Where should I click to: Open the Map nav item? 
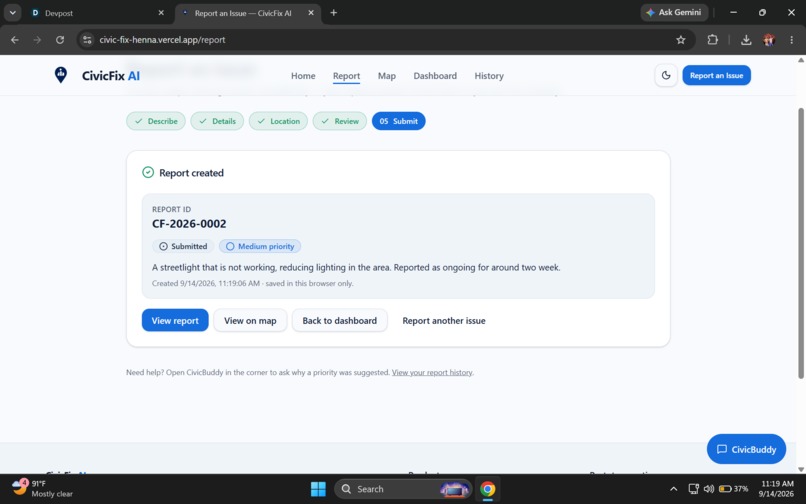[387, 76]
